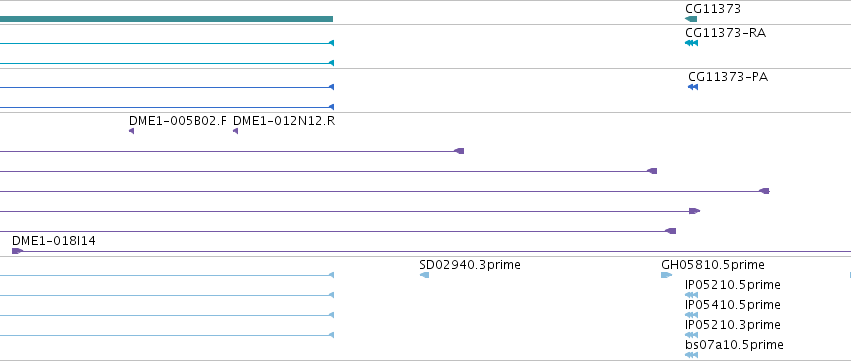Click the CG11373-RA transcript arrow glyph
851x361 pixels.
click(691, 43)
